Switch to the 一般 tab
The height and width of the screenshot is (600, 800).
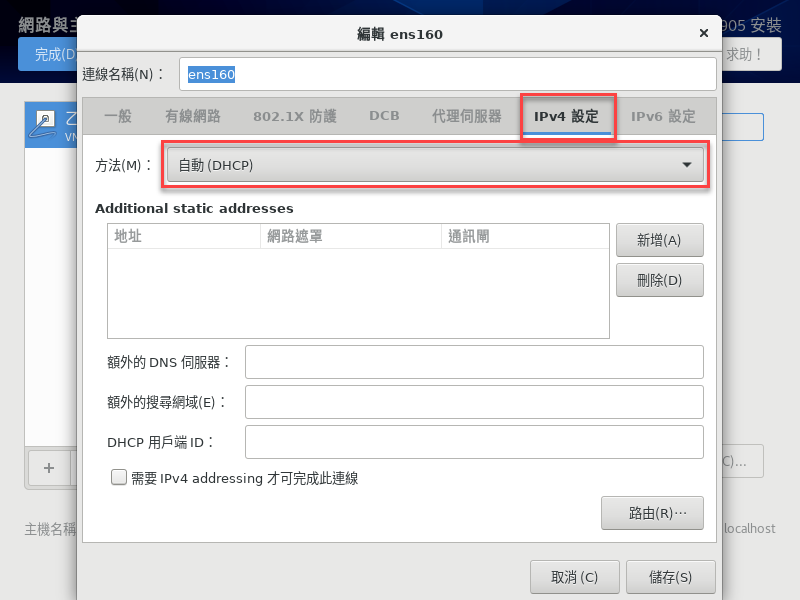pyautogui.click(x=118, y=116)
